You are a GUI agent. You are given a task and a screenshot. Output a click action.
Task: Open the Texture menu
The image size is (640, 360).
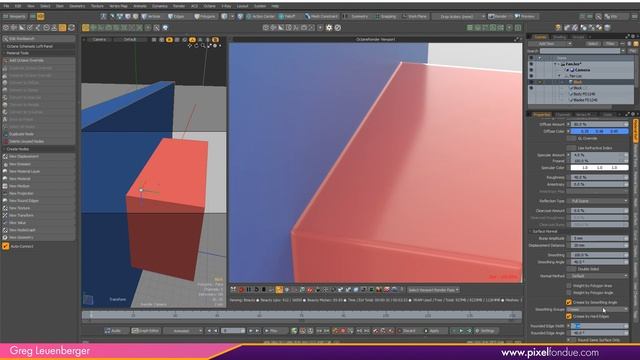coord(97,6)
